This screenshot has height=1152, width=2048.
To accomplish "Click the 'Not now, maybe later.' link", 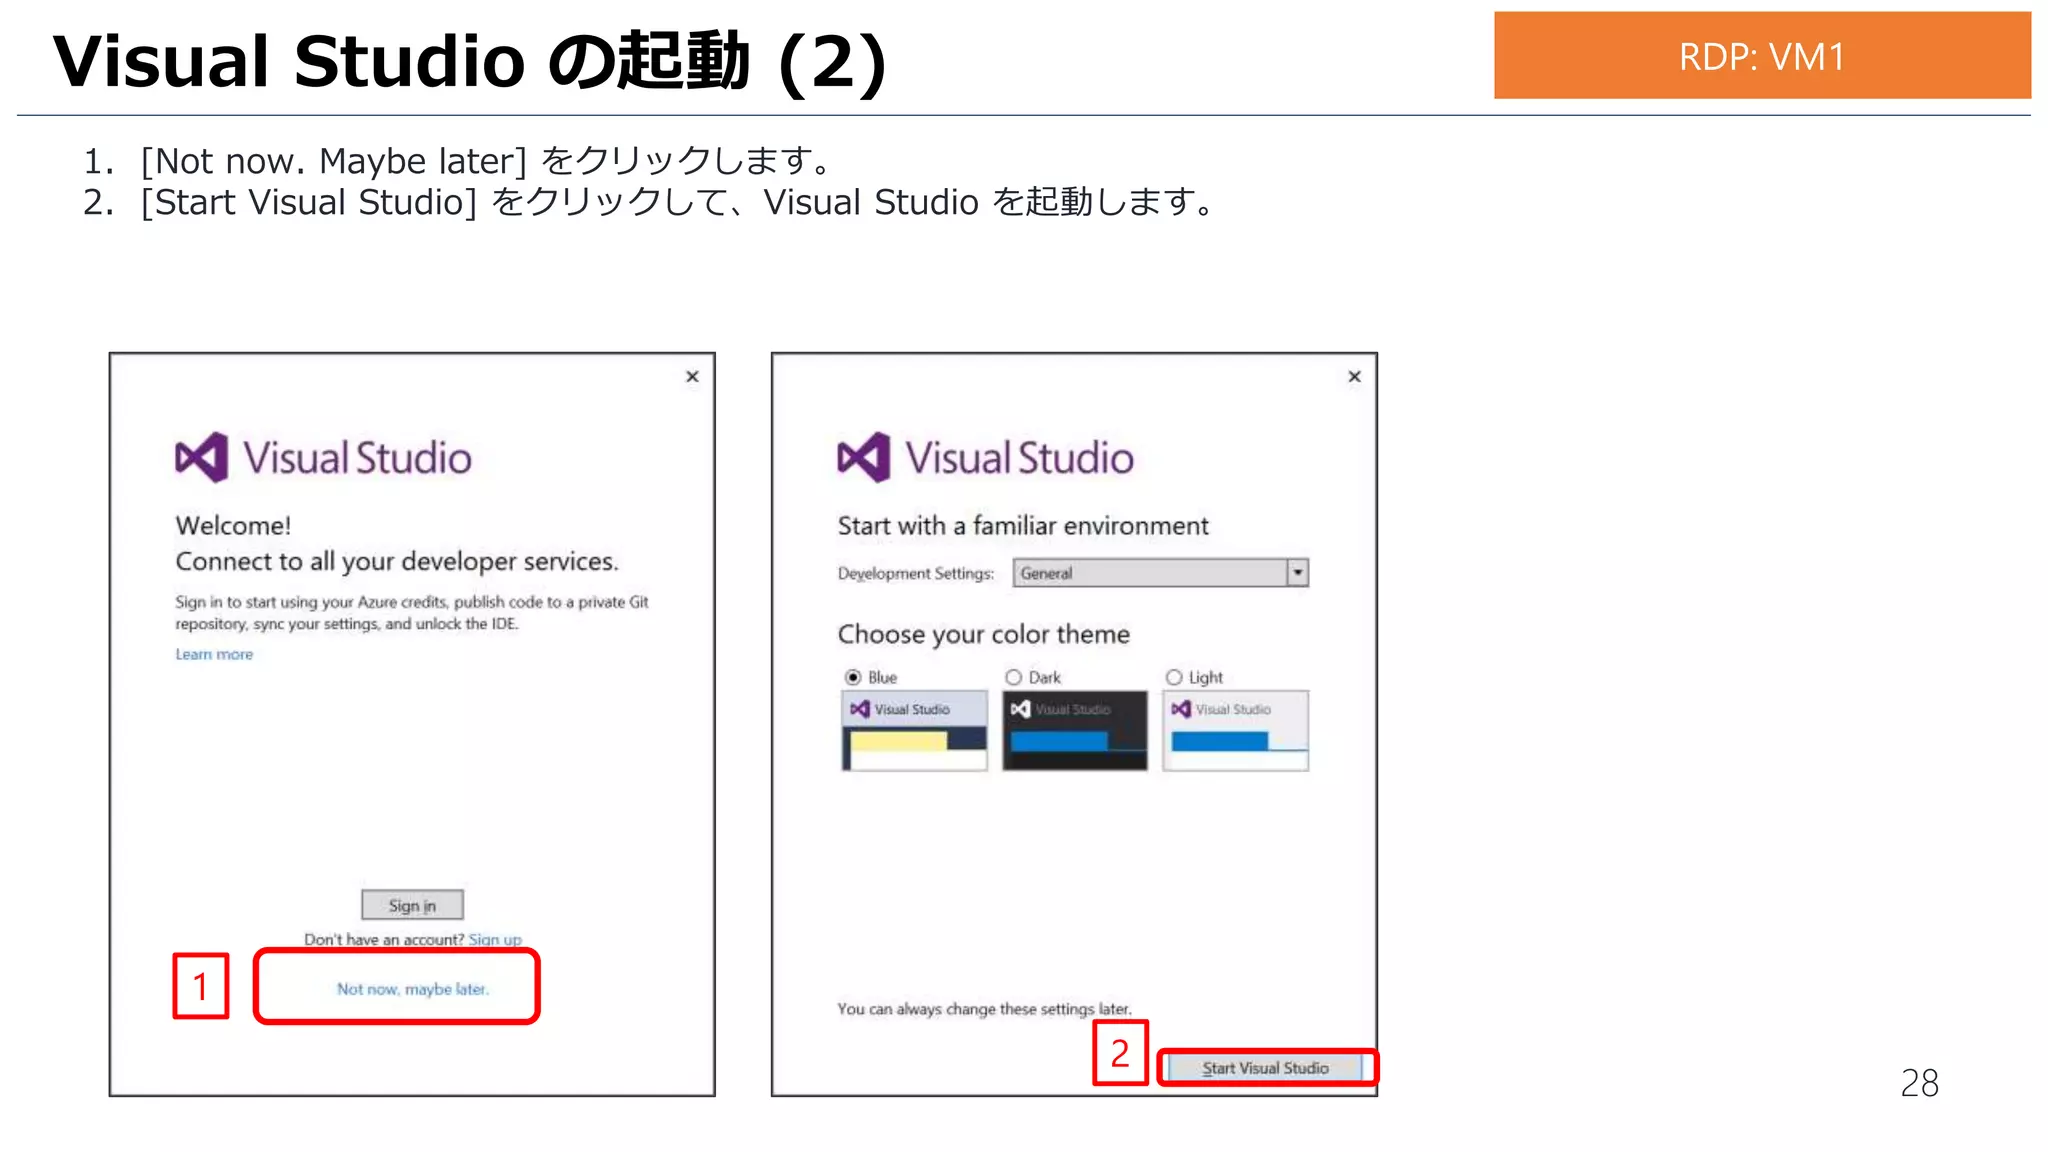I will point(412,989).
